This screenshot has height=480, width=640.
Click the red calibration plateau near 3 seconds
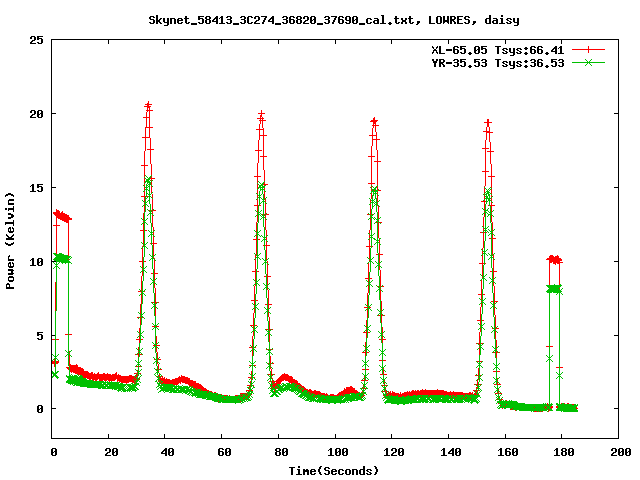(62, 216)
